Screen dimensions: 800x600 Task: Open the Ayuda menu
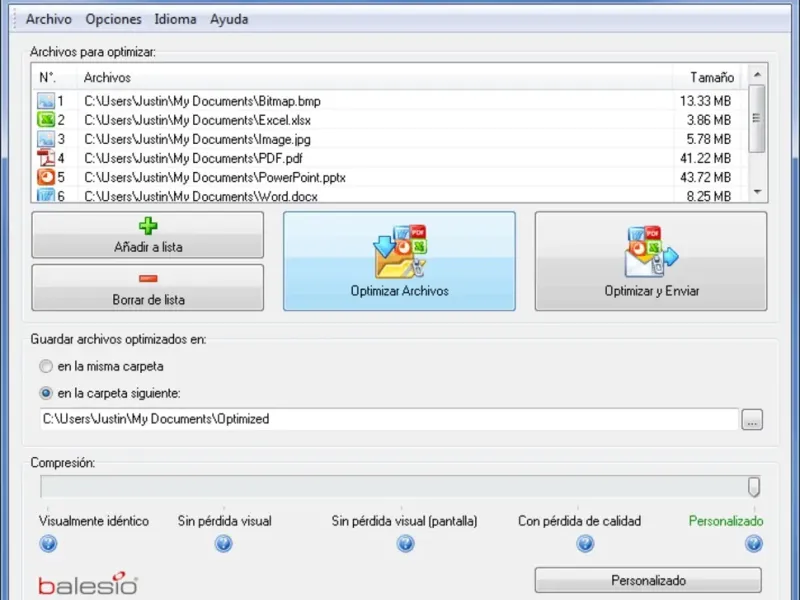(x=229, y=19)
